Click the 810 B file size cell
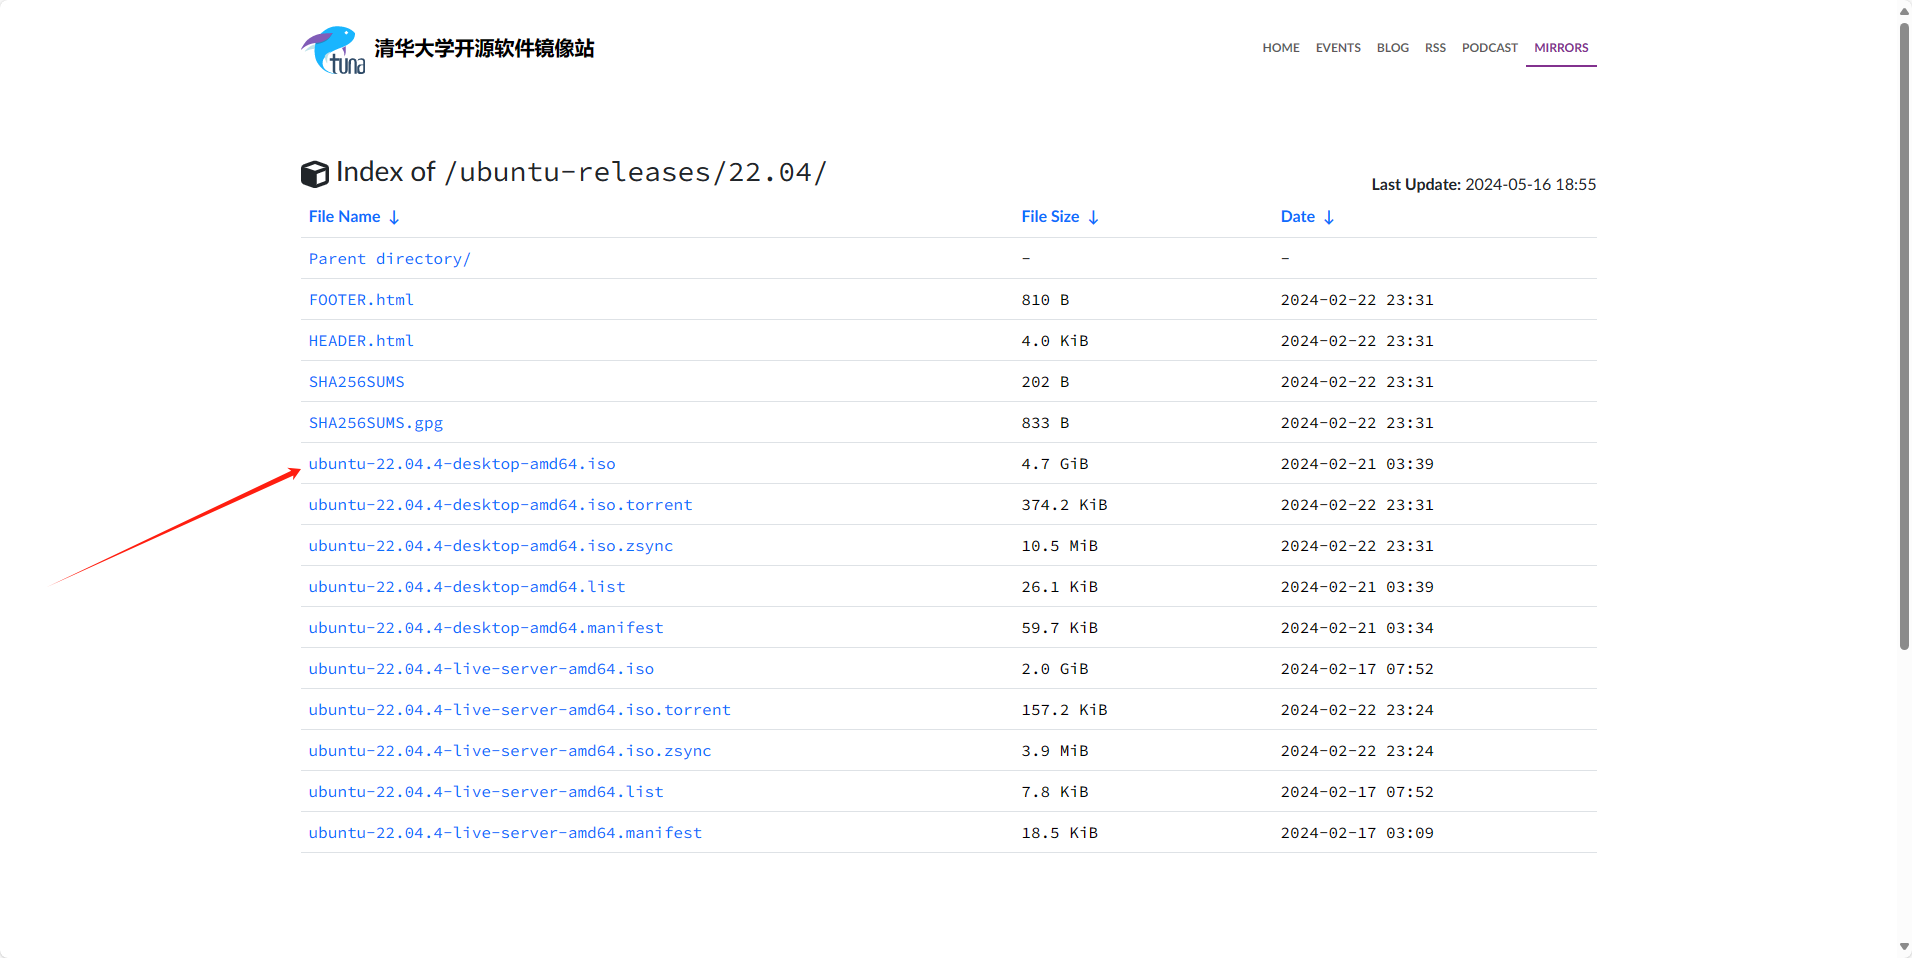 coord(1045,300)
